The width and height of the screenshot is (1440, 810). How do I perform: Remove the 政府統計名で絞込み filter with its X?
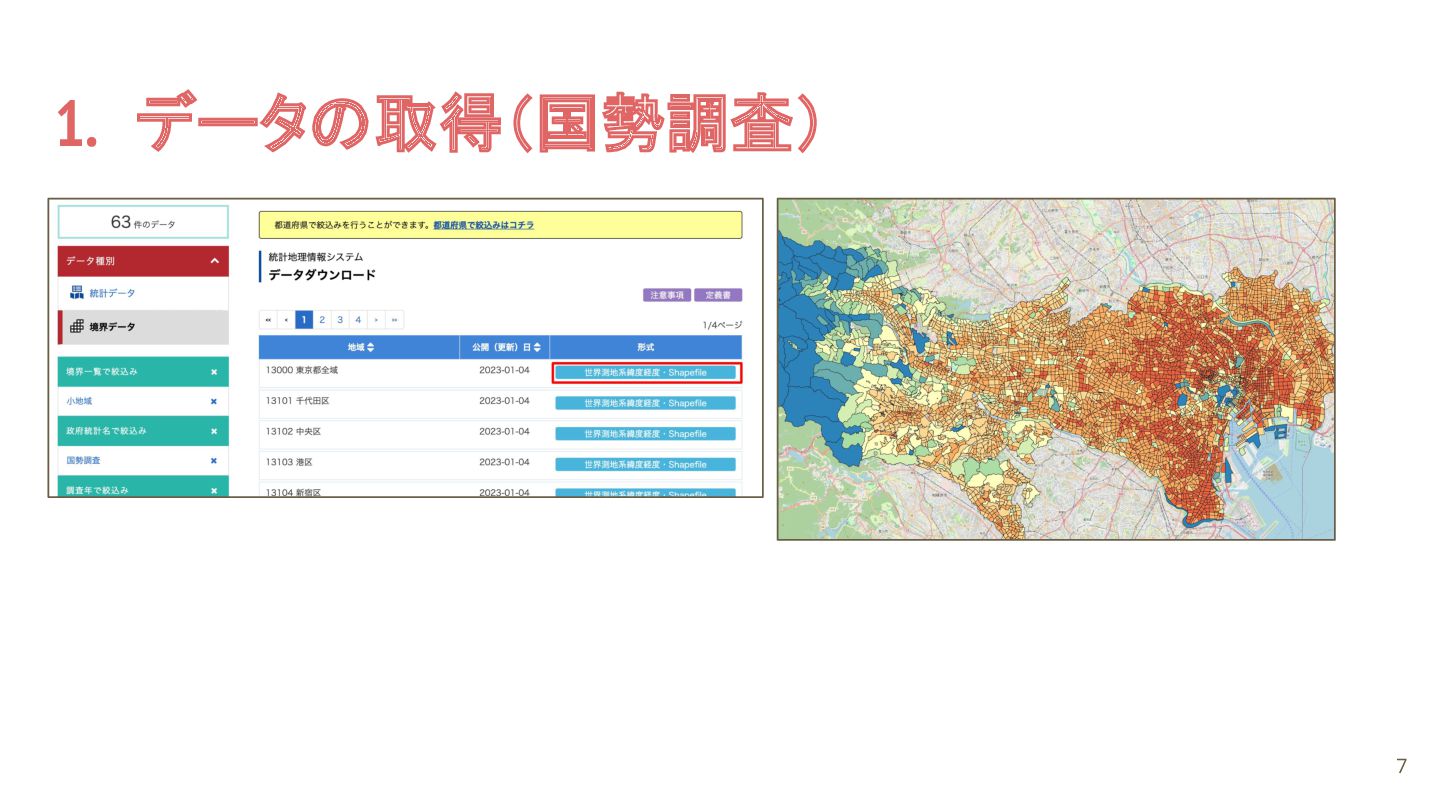pyautogui.click(x=214, y=431)
